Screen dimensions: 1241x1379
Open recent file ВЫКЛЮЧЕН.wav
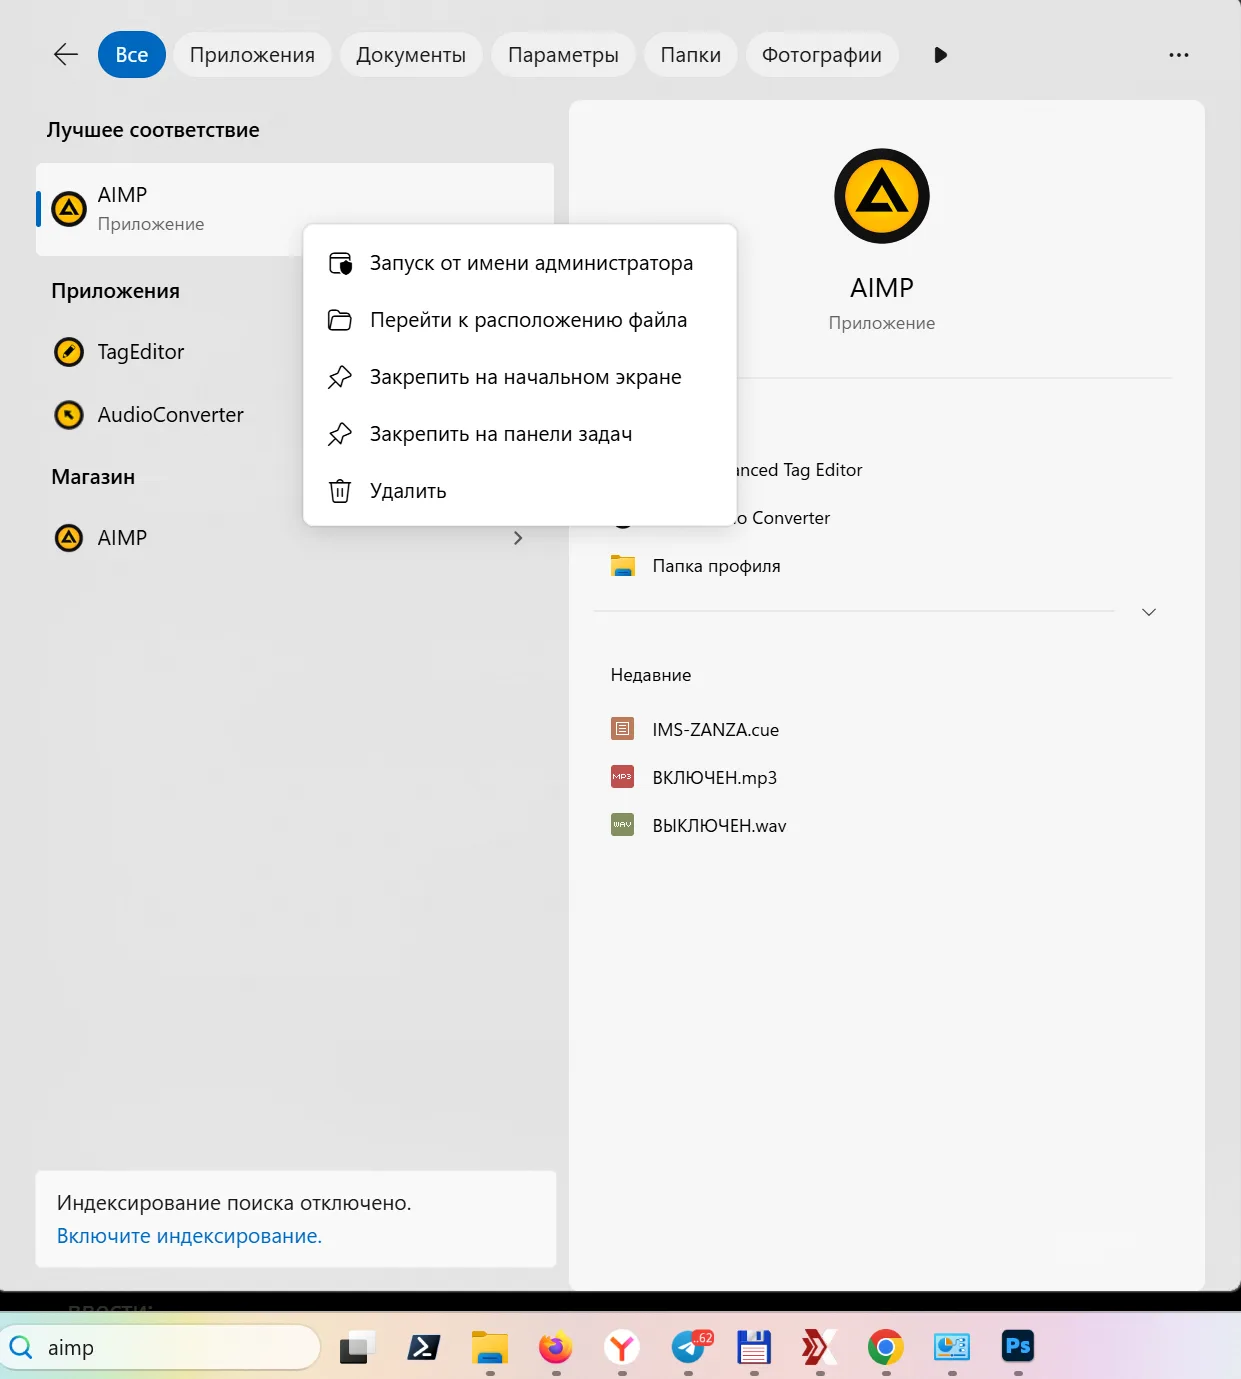click(719, 826)
